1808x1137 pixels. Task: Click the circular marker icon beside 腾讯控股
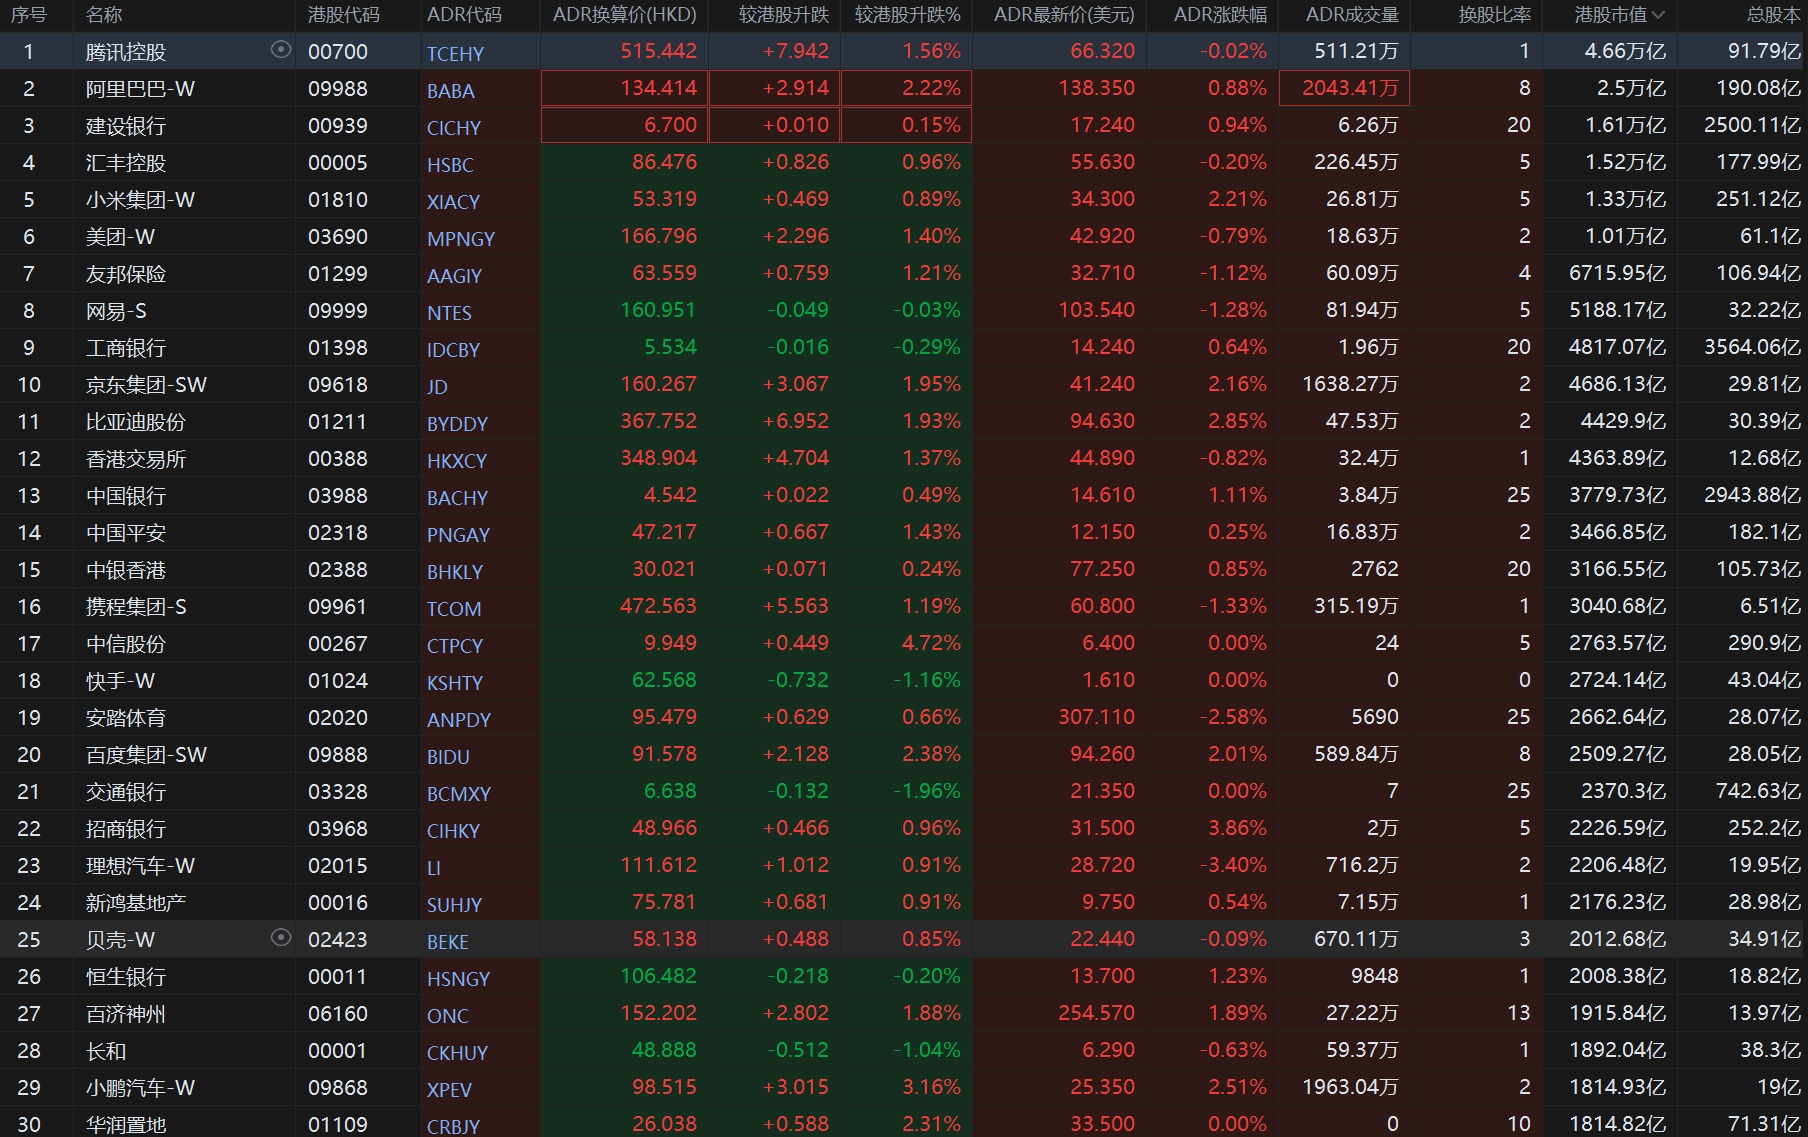tap(281, 50)
